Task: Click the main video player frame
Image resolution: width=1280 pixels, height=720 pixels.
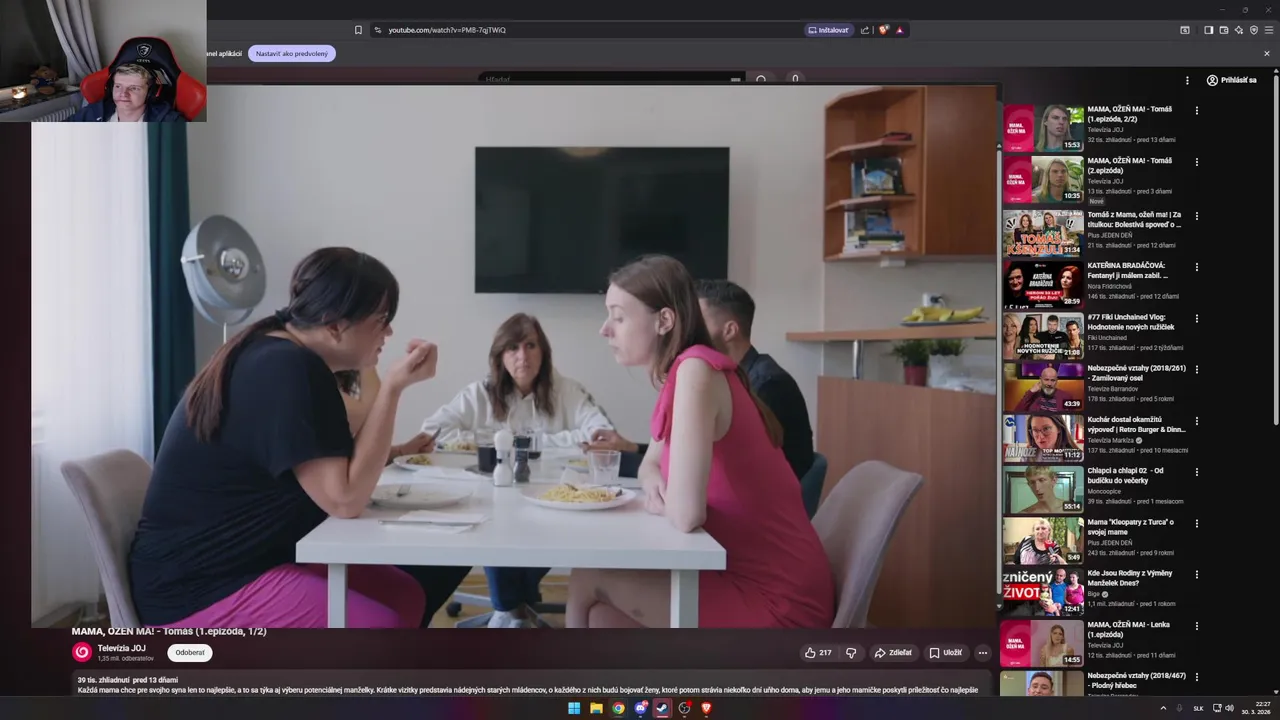Action: coord(515,356)
